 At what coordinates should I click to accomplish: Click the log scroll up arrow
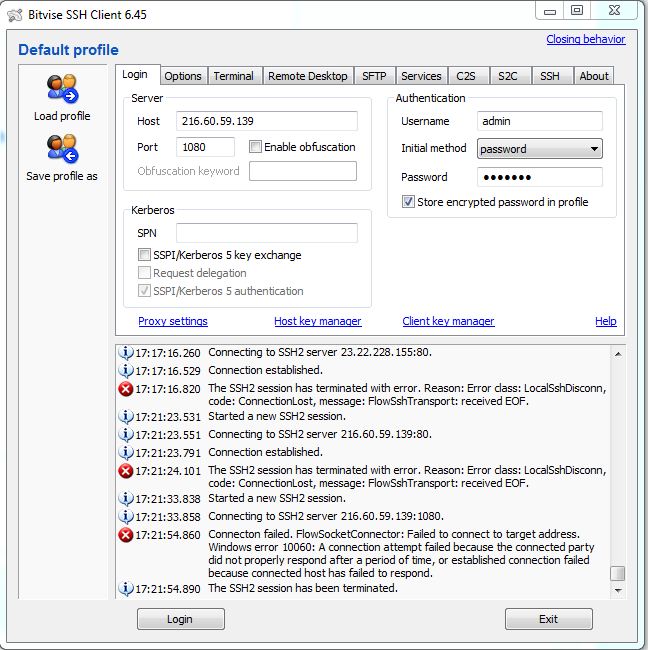pos(618,354)
